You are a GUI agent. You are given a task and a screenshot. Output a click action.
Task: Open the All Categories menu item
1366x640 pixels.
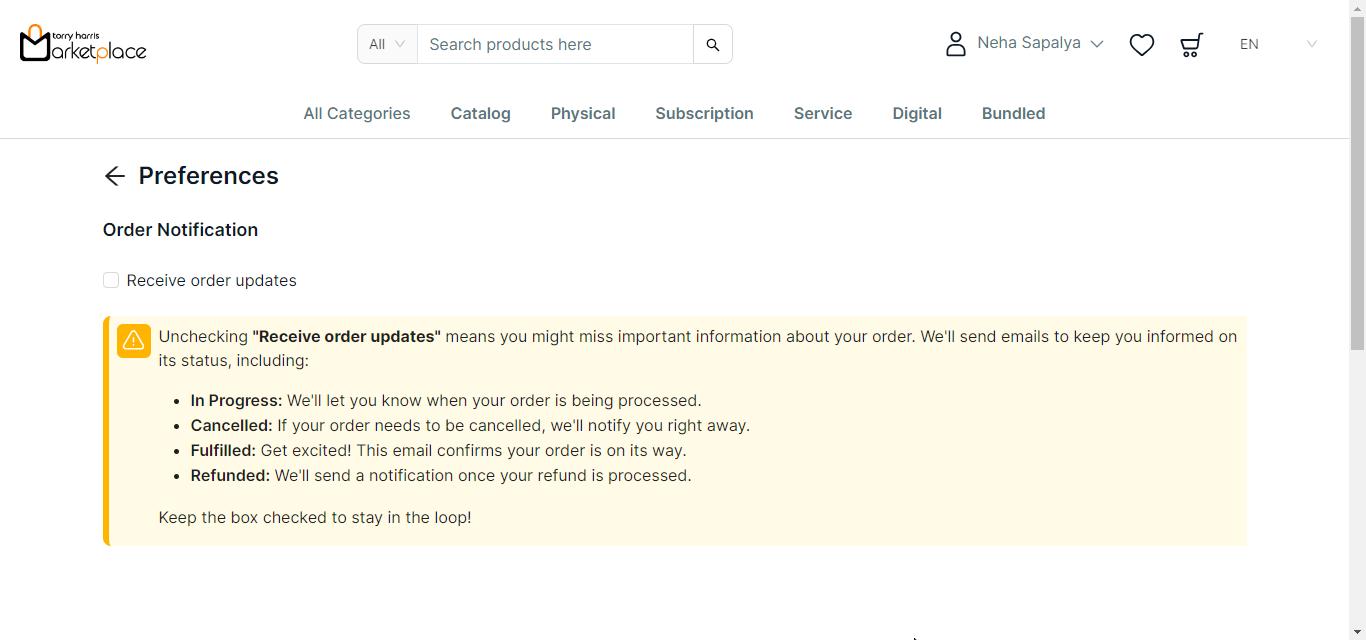tap(357, 114)
